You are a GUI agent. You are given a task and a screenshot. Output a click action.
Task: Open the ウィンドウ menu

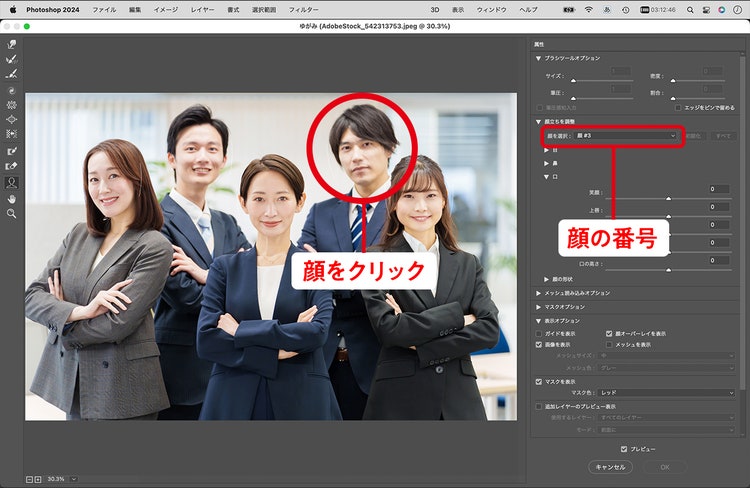(x=492, y=10)
